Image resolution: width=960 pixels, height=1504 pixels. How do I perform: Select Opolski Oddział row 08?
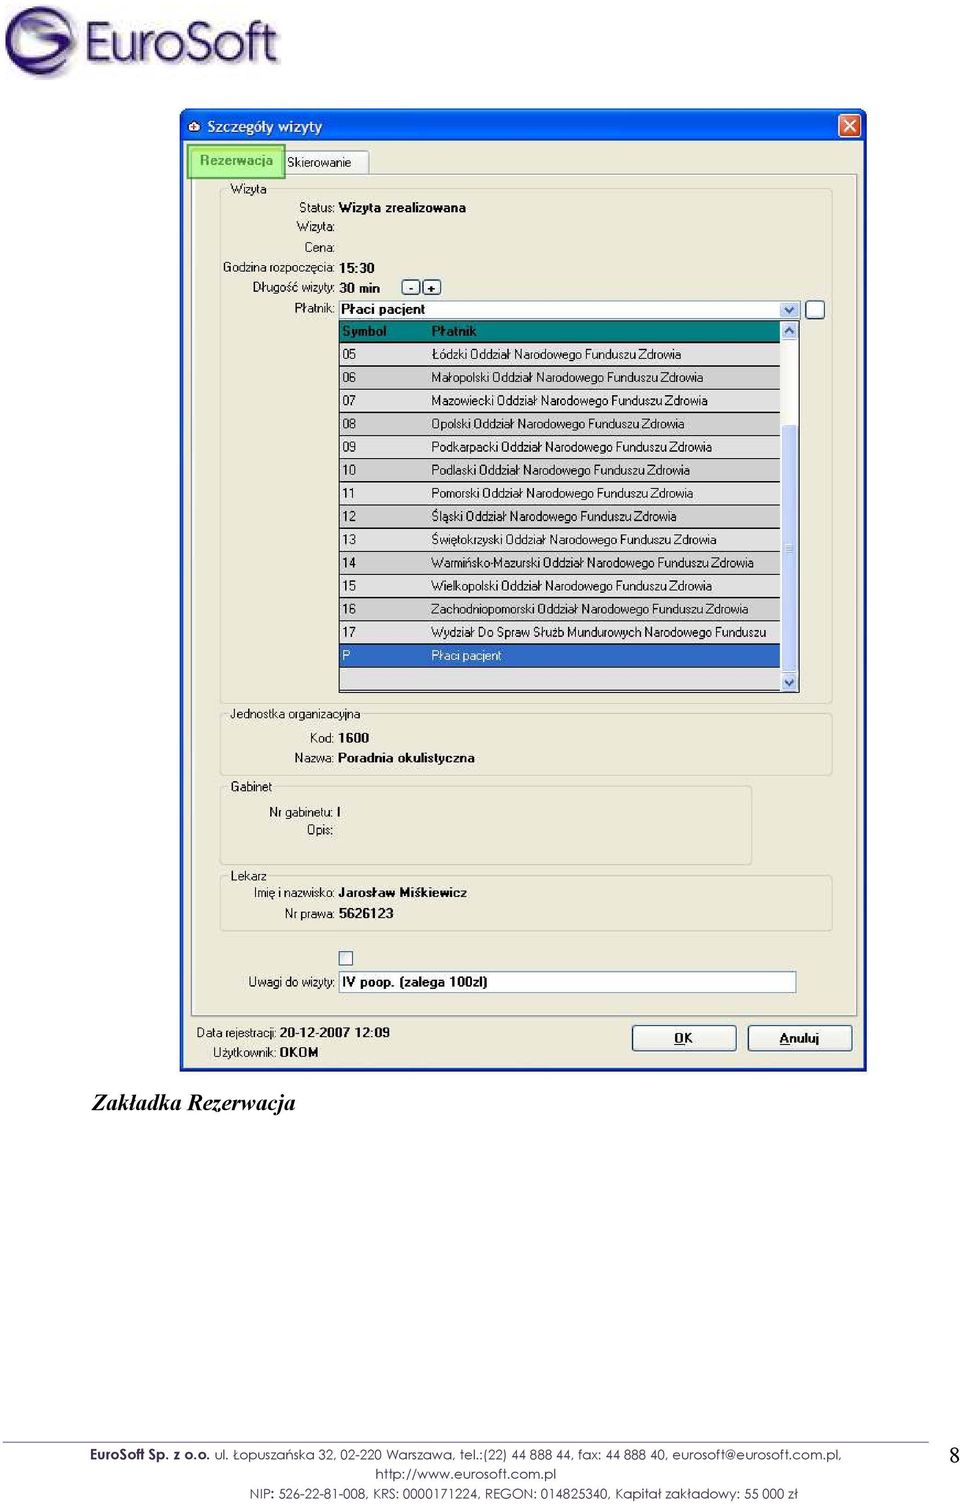click(x=559, y=424)
